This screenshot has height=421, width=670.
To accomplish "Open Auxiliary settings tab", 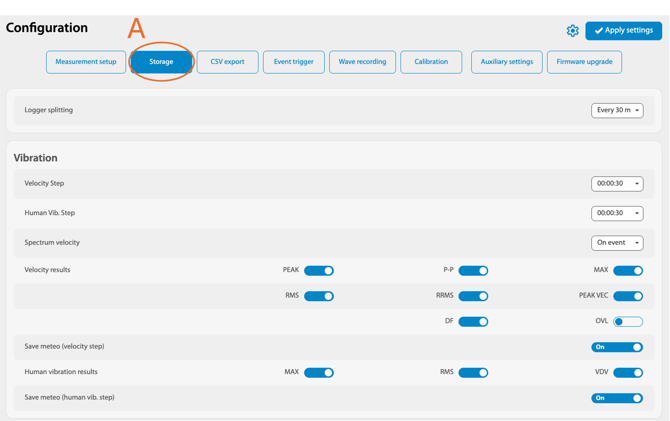I will coord(506,62).
